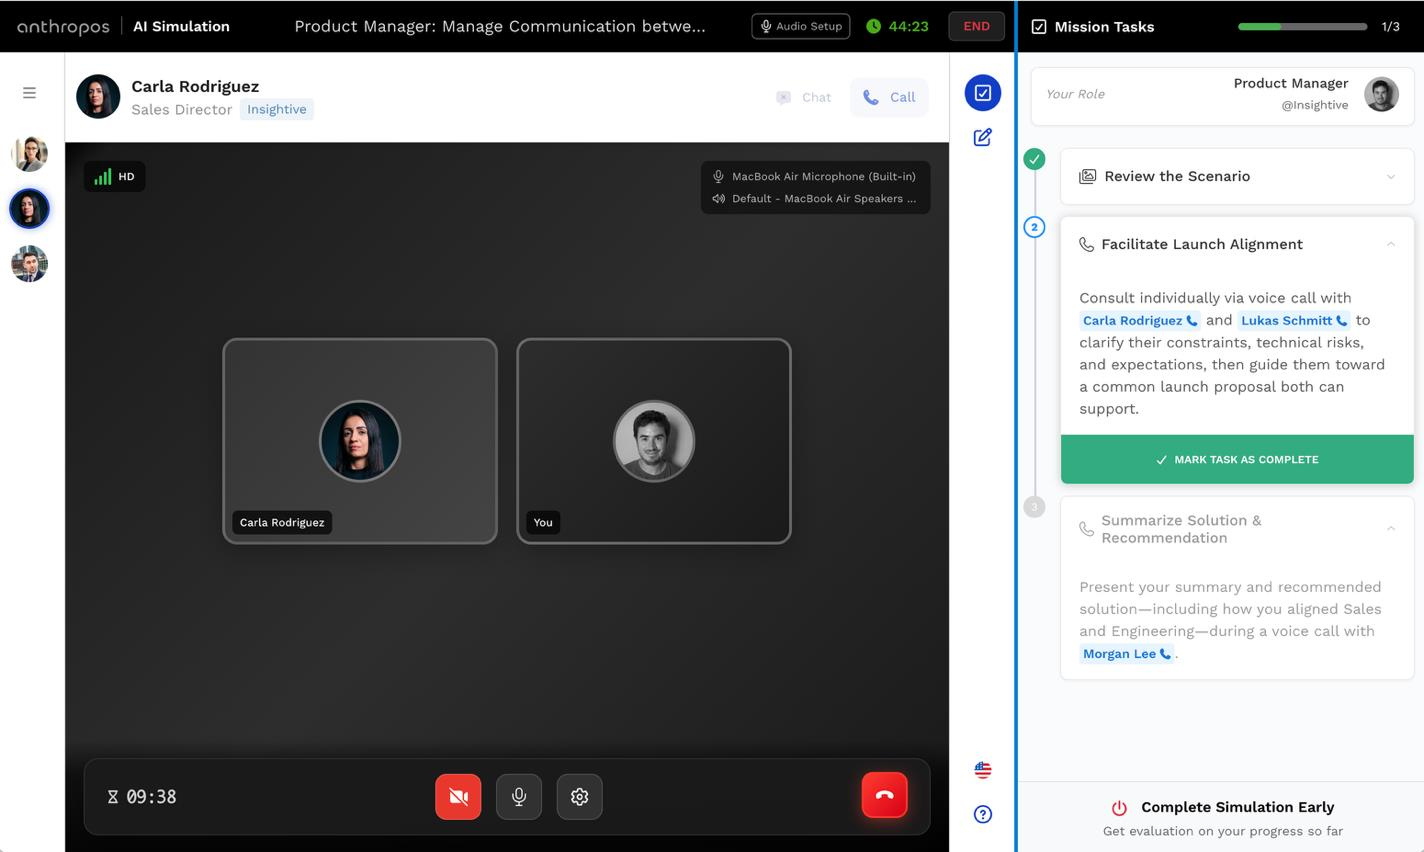Call Morgan Lee via task link

click(1127, 653)
